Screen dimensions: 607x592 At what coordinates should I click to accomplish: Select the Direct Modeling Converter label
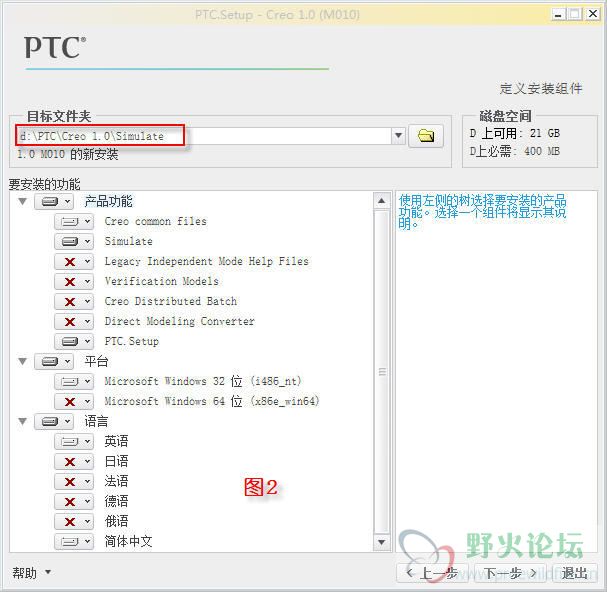click(180, 321)
